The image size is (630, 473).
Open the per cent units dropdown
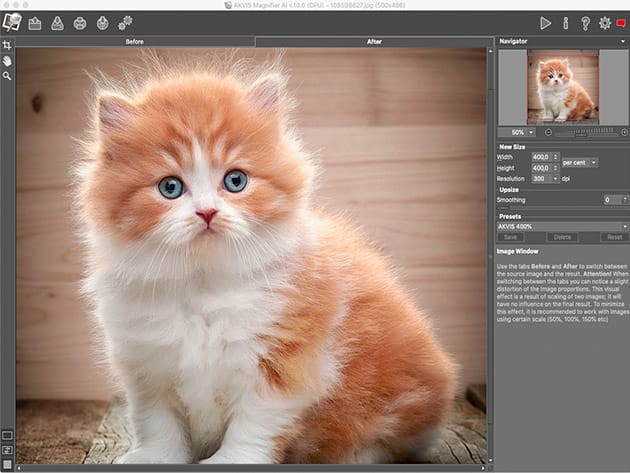579,162
